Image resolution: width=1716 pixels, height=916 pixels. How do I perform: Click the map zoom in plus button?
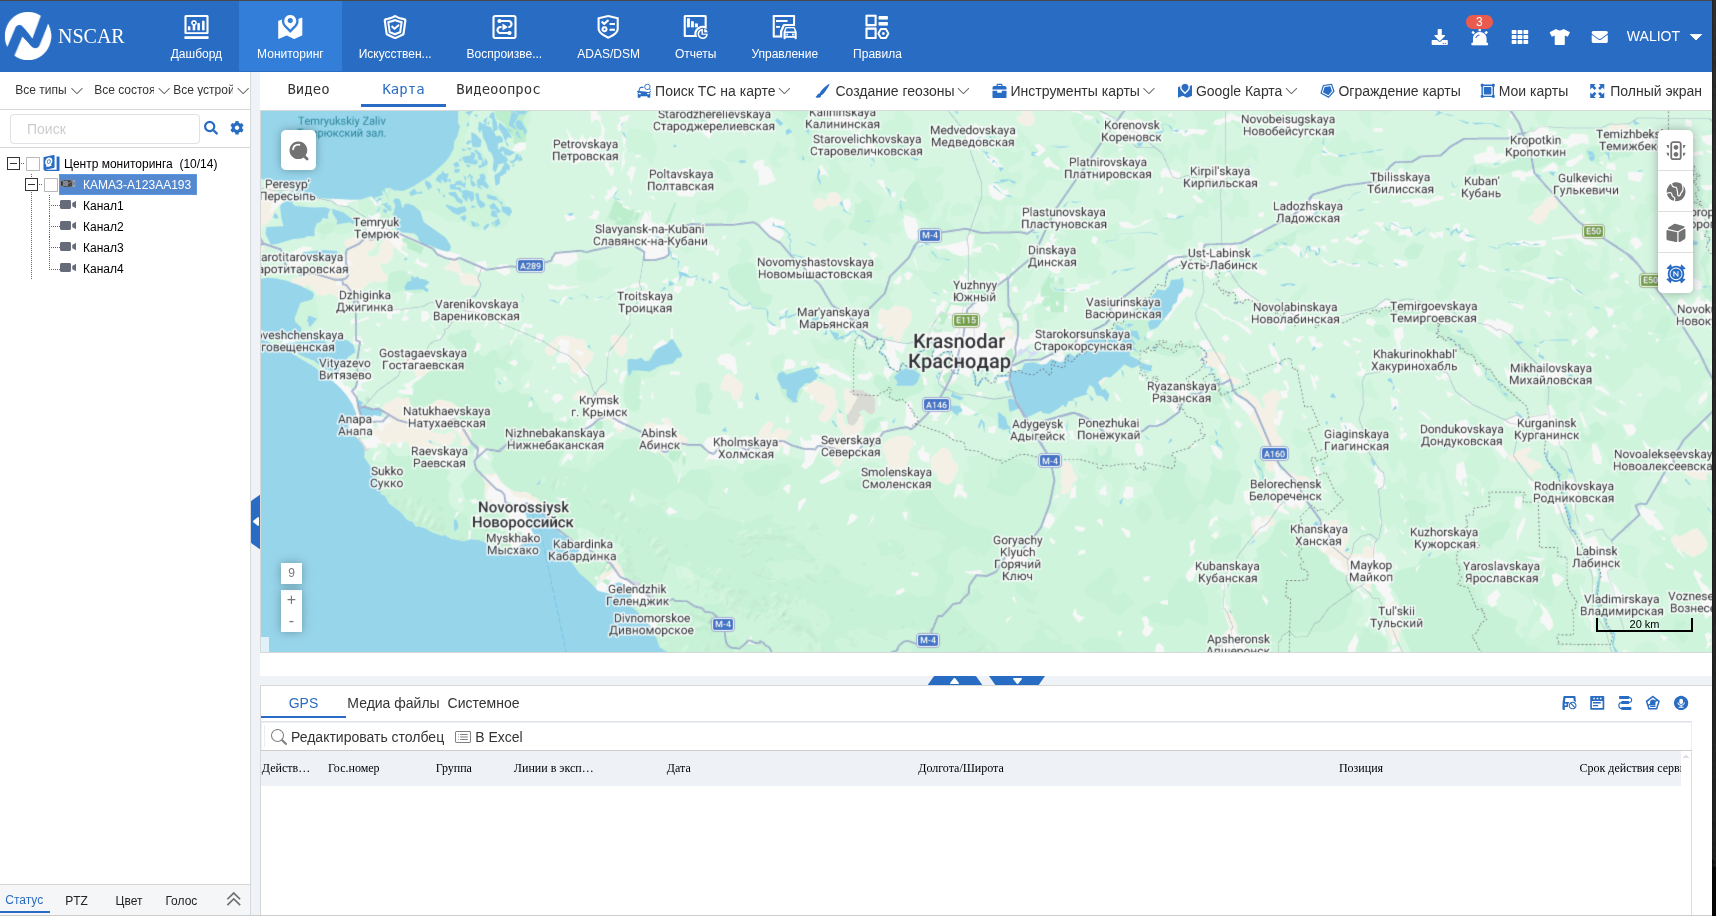tap(291, 600)
